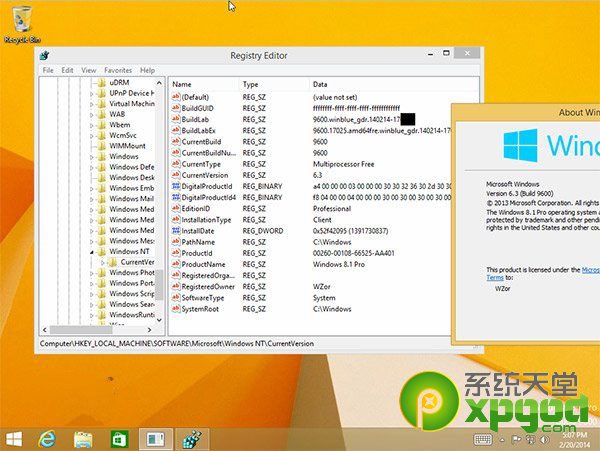600x451 pixels.
Task: Open File Explorer from taskbar
Action: coord(83,439)
